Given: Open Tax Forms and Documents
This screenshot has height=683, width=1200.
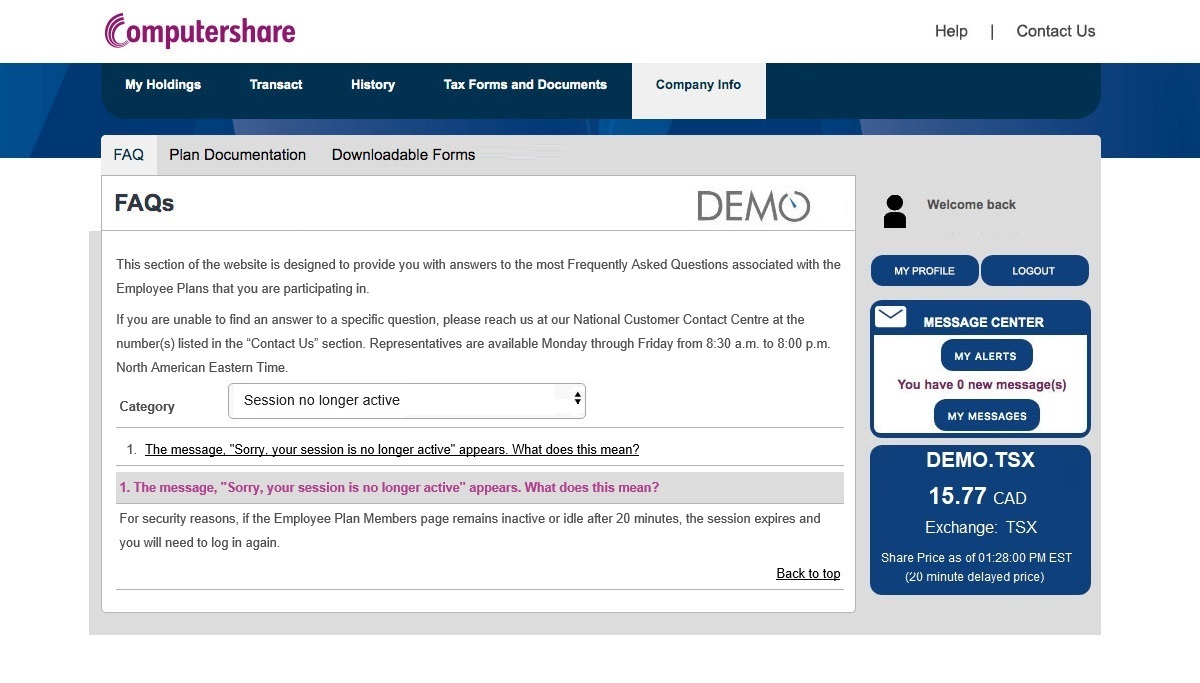Looking at the screenshot, I should pyautogui.click(x=525, y=85).
